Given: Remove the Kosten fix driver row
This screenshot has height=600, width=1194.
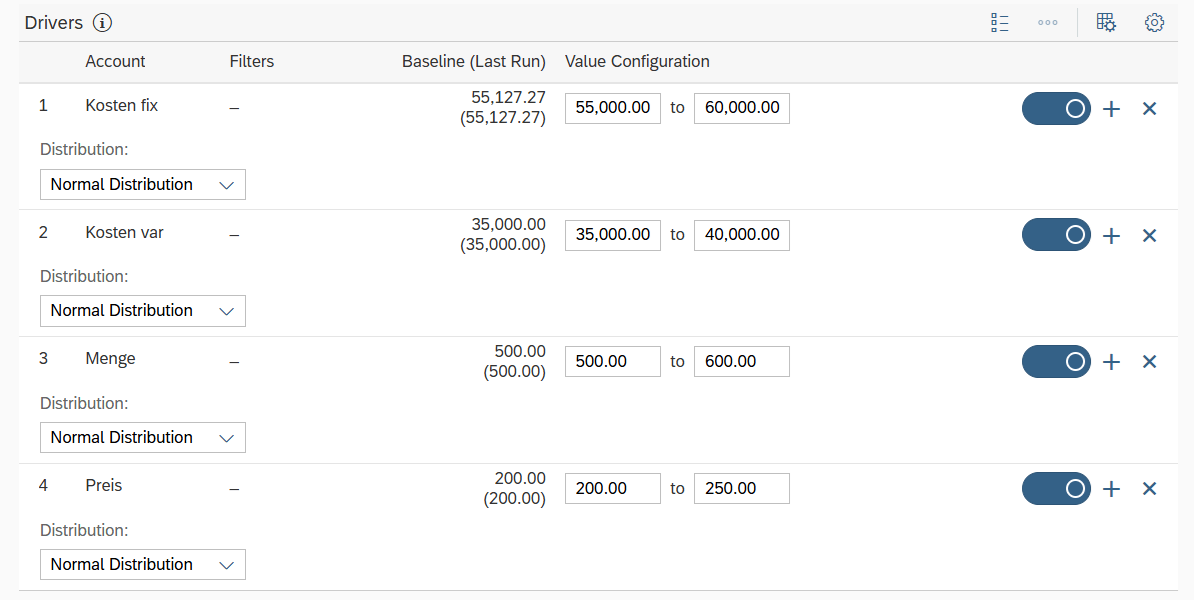Looking at the screenshot, I should 1149,109.
